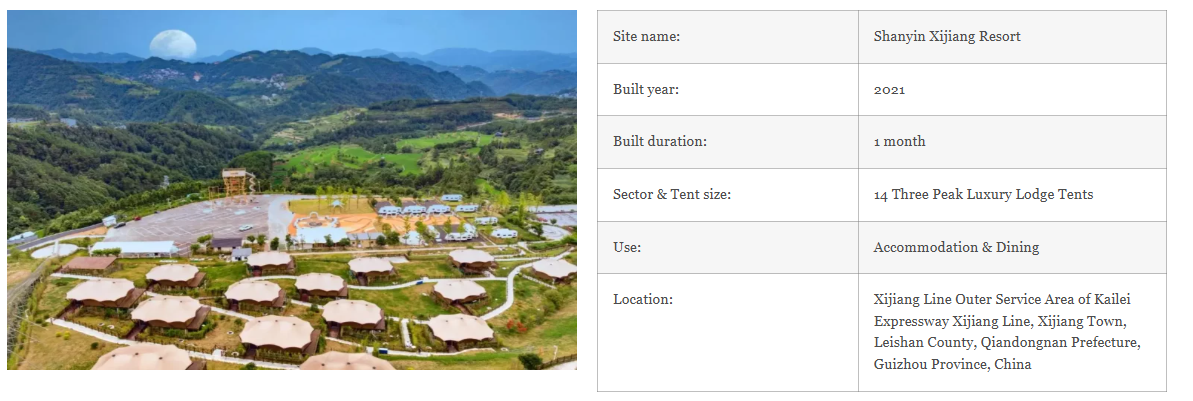This screenshot has width=1193, height=401.
Task: Click the Shanyin Xijiang Resort aerial photo
Action: [291, 189]
